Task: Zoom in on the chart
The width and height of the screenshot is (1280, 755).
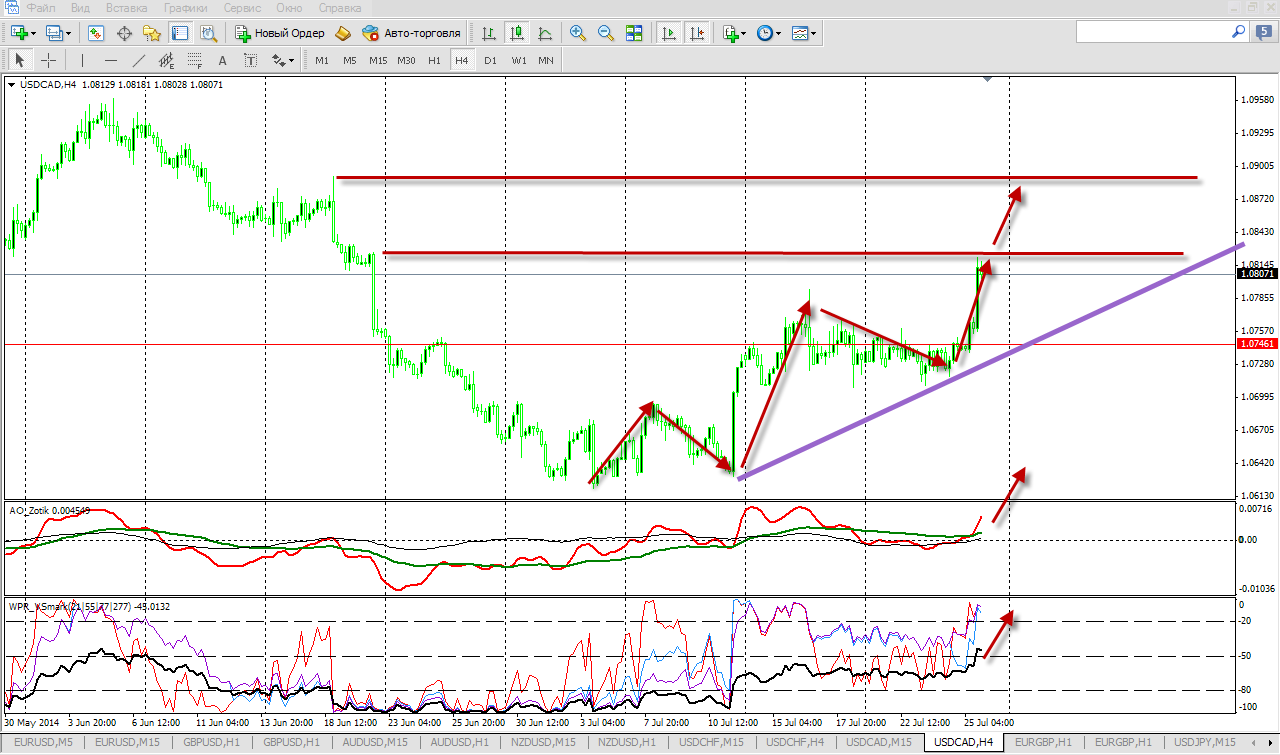Action: pos(577,33)
